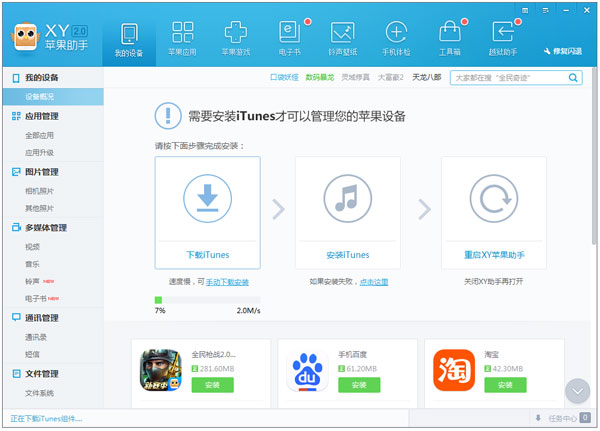The image size is (600, 431).
Task: Click the 下载iTunes step label
Action: [x=208, y=255]
